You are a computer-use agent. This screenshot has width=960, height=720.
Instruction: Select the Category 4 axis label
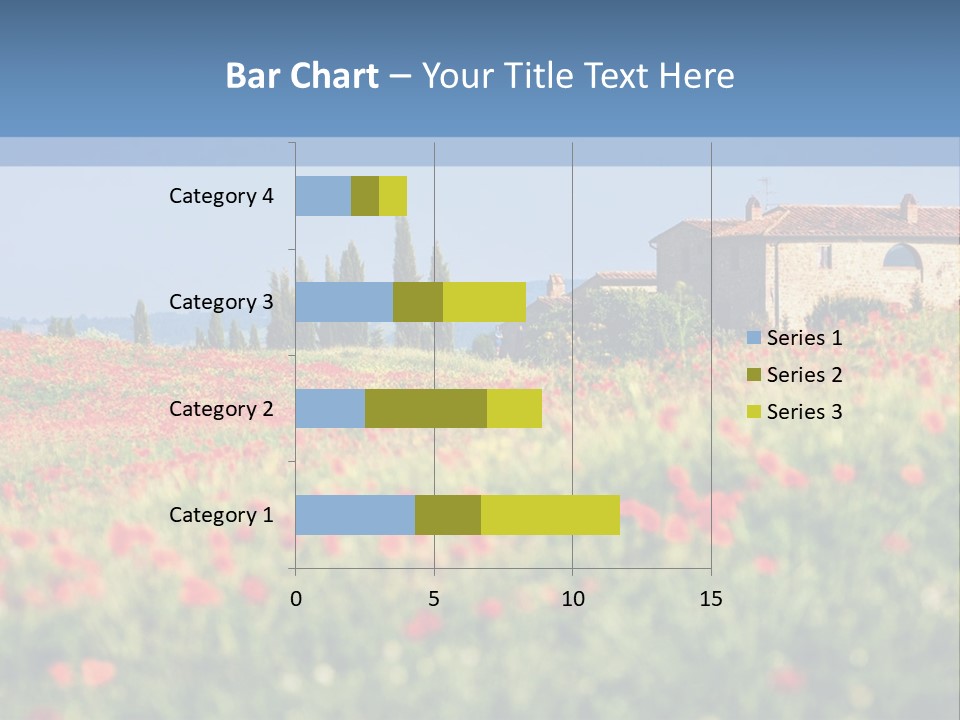pos(221,196)
